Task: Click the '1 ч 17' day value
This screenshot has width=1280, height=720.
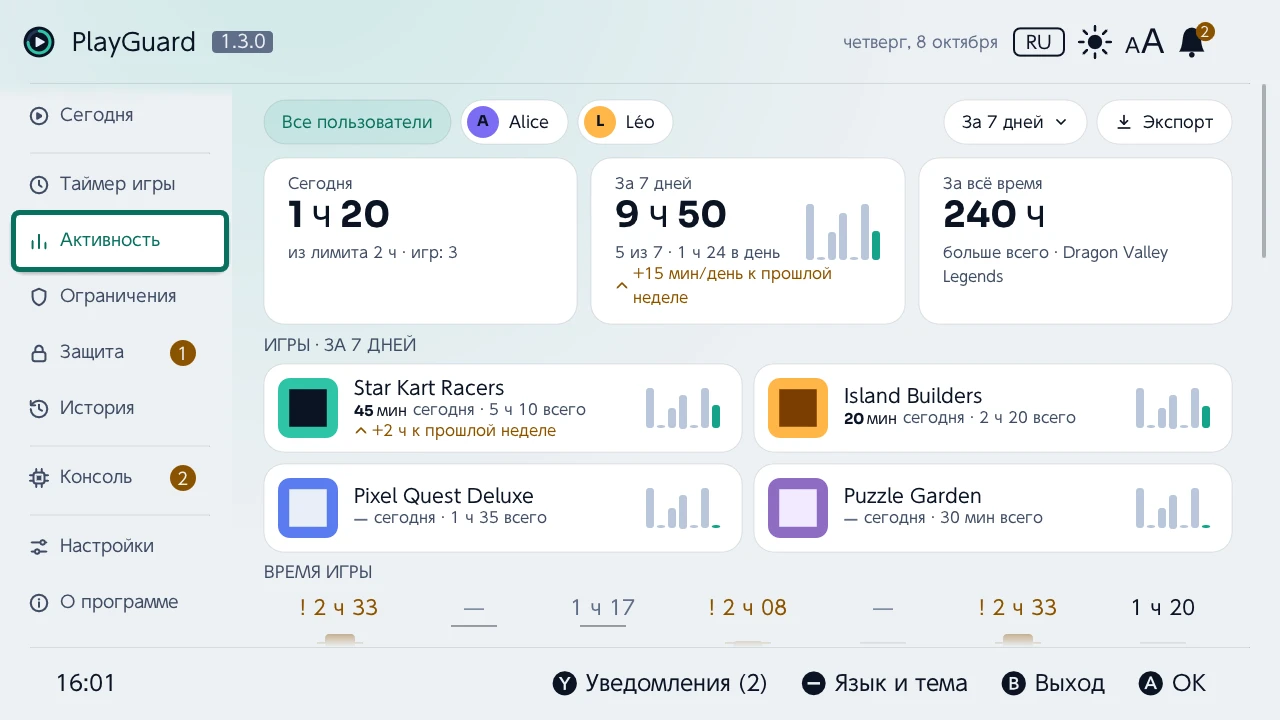Action: [603, 608]
